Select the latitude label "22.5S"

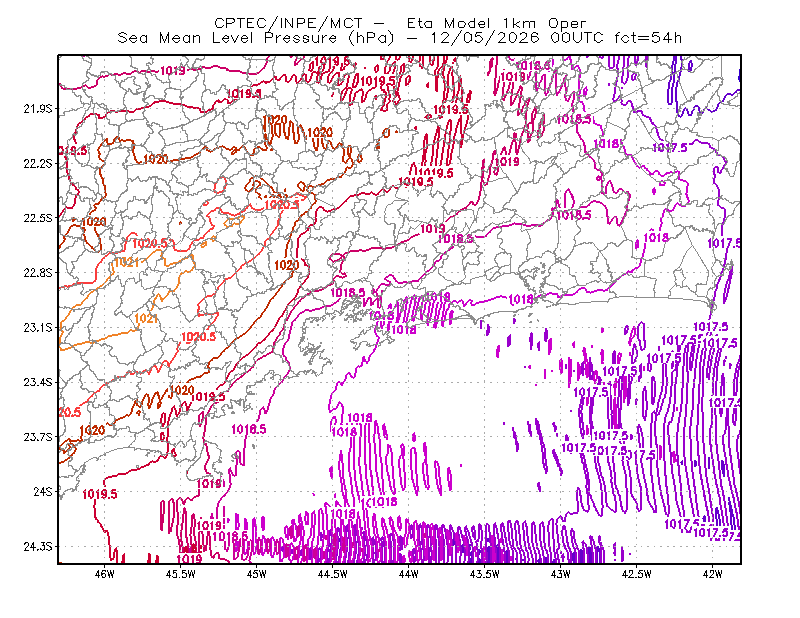(x=38, y=218)
